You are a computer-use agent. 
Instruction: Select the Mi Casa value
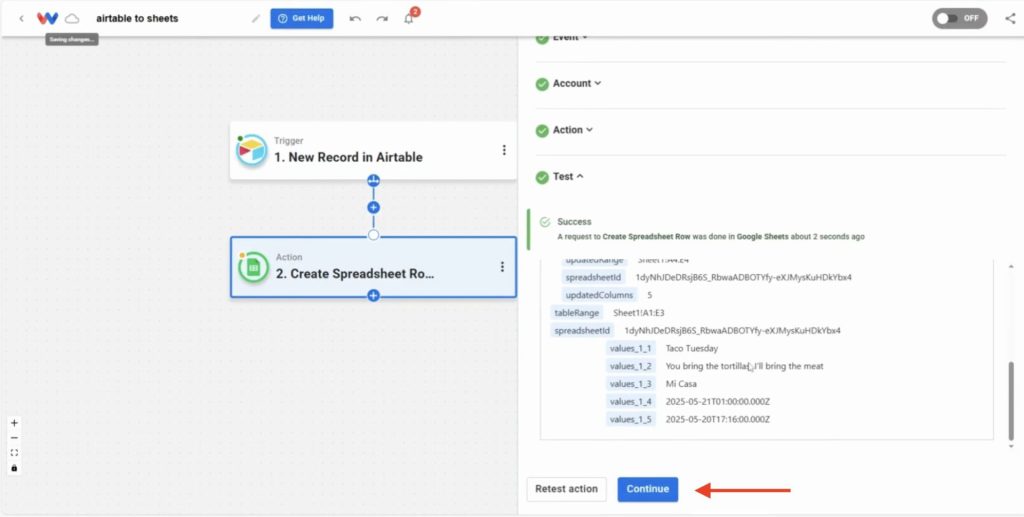[681, 384]
